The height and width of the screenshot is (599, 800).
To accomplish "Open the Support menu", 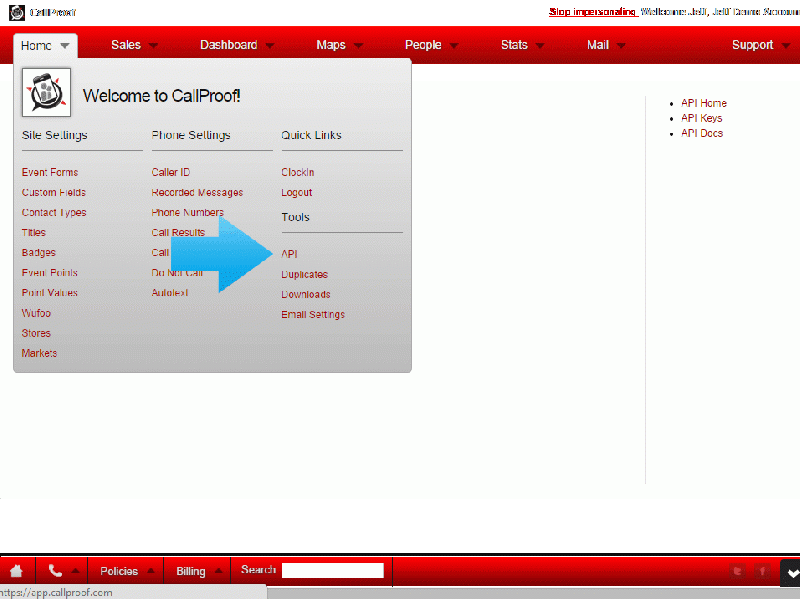I will point(759,45).
